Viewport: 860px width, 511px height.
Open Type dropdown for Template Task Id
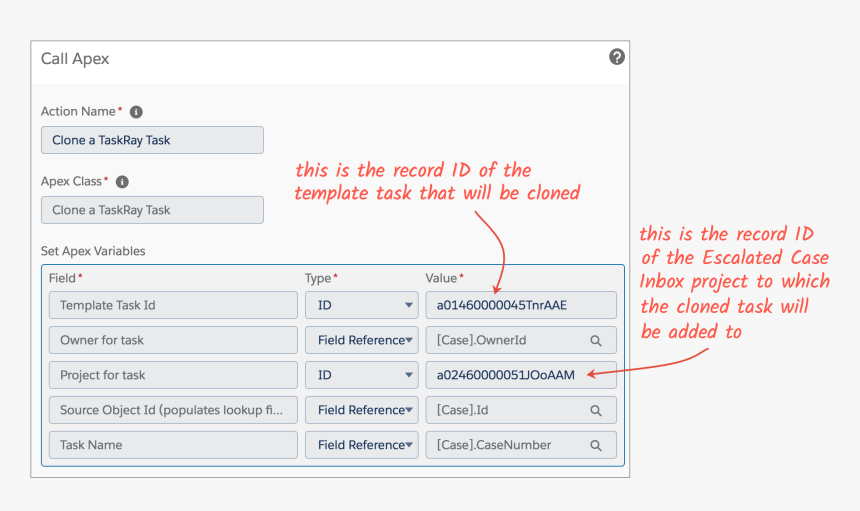click(x=361, y=305)
